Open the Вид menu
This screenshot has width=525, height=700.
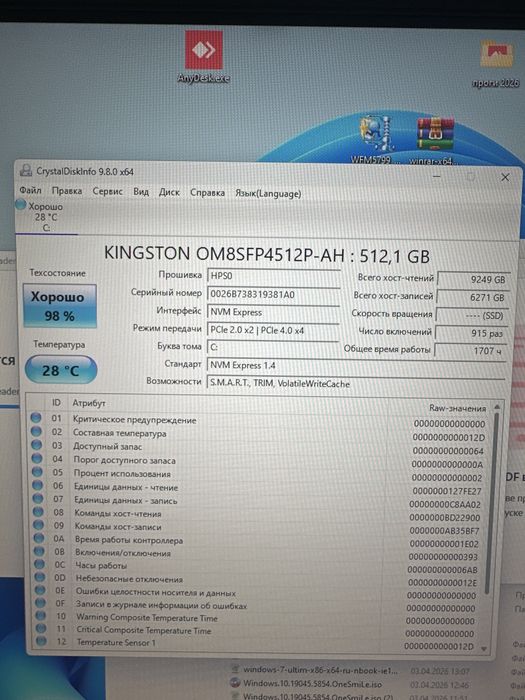pos(141,192)
